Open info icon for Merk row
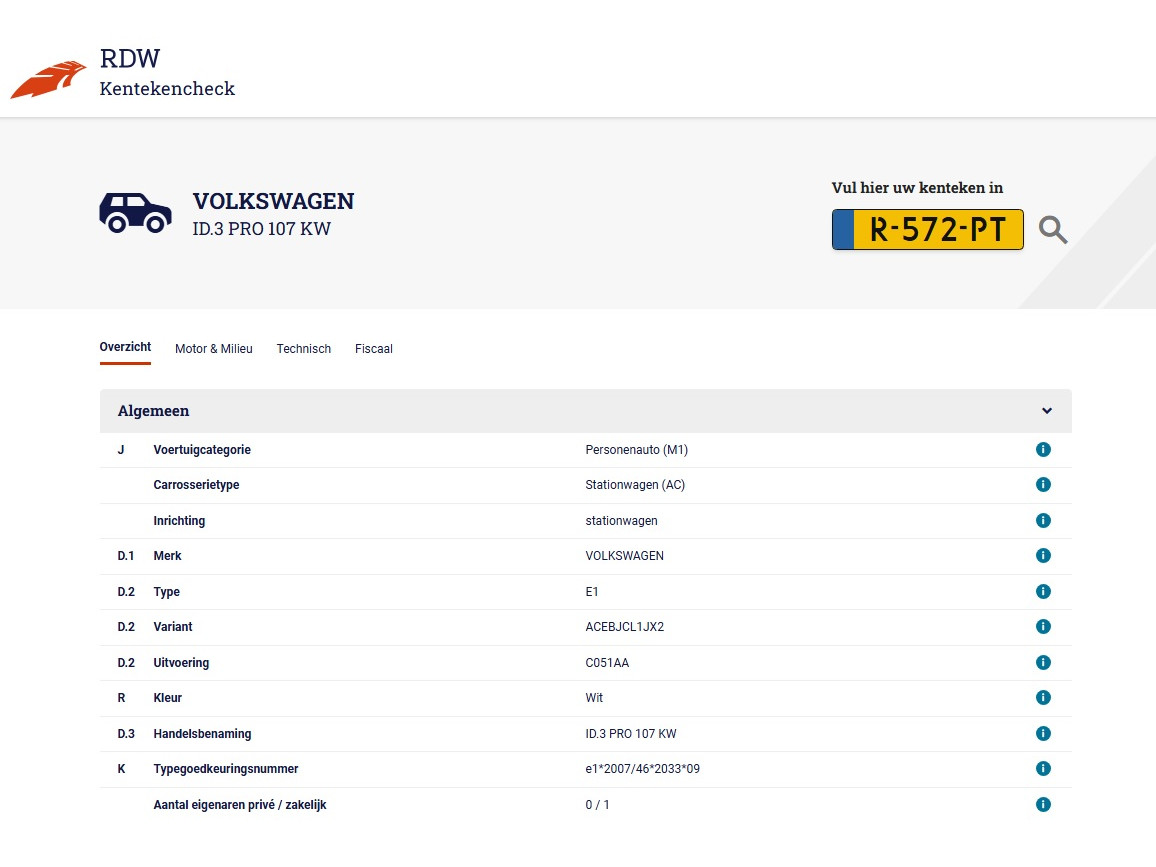 (1043, 555)
